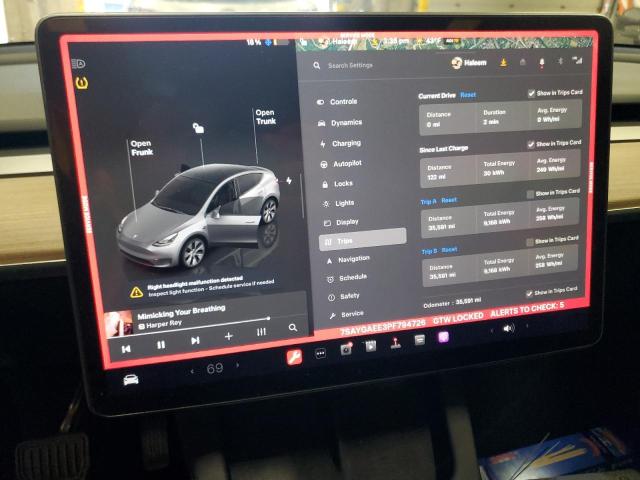The image size is (640, 480).
Task: Tap the headlight status icon
Action: [x=78, y=63]
